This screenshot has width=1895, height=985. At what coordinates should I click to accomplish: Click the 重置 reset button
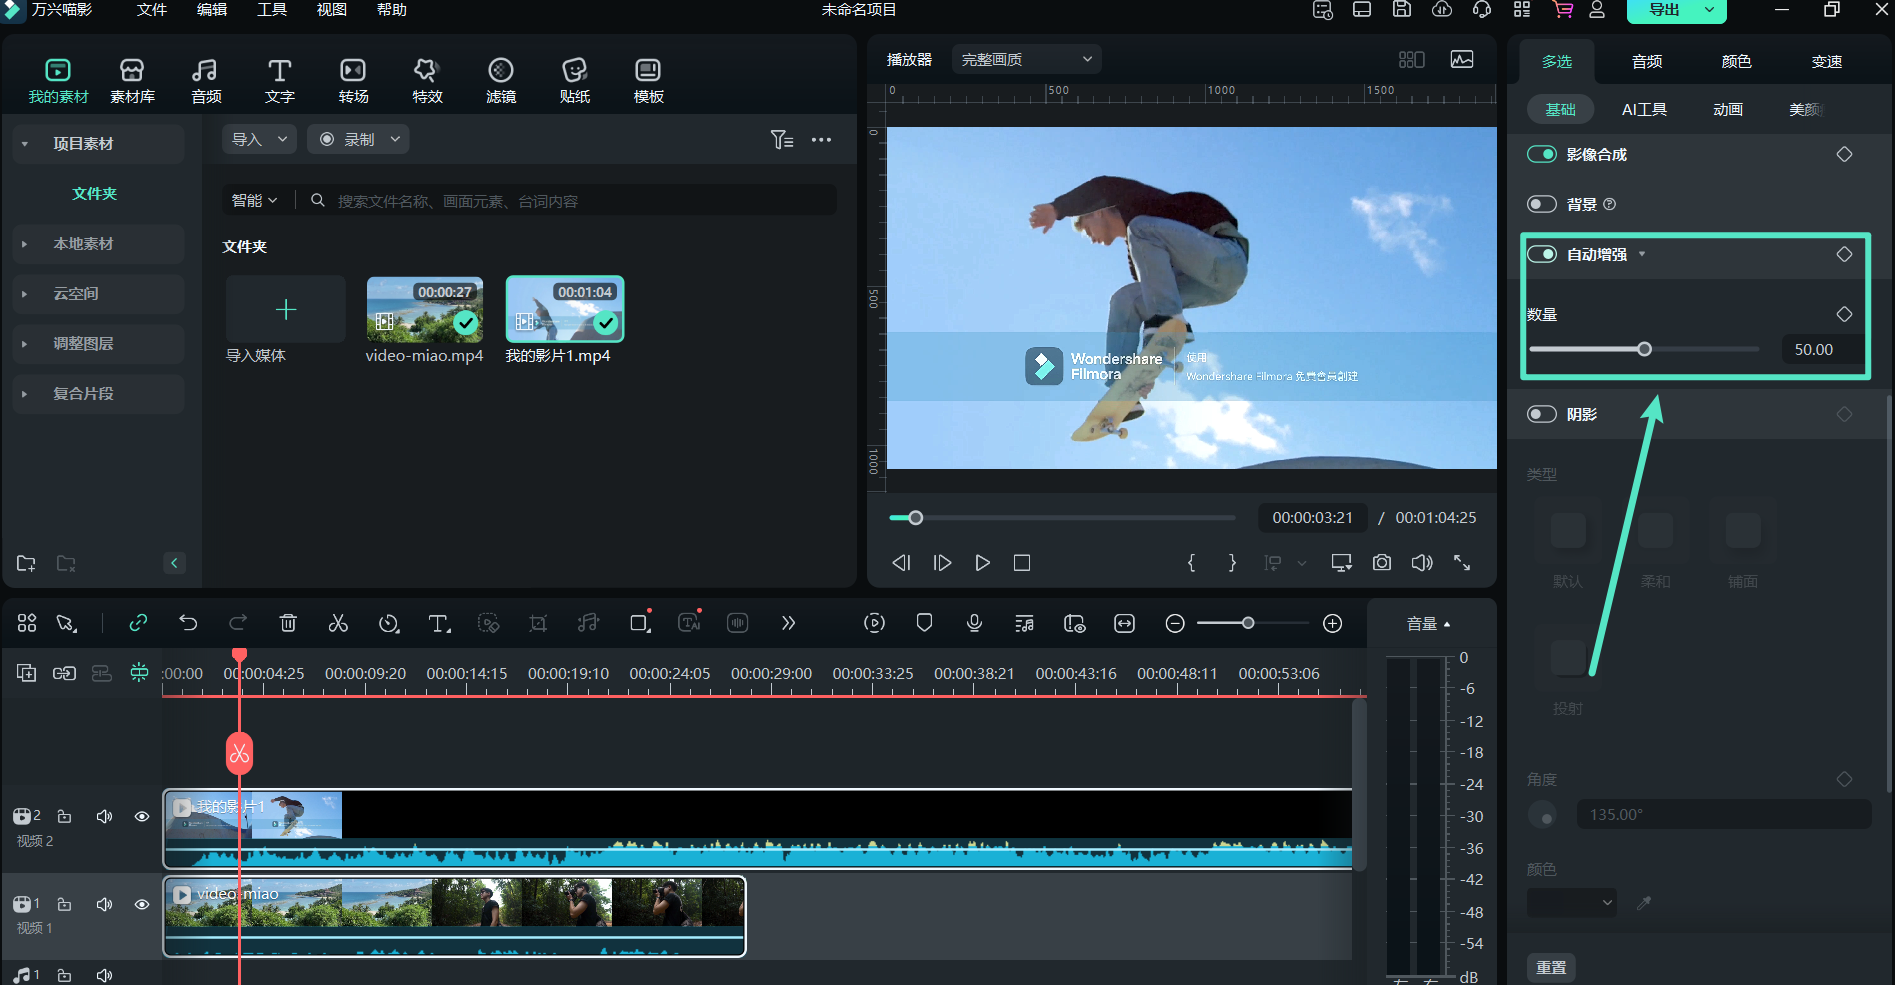(x=1551, y=968)
